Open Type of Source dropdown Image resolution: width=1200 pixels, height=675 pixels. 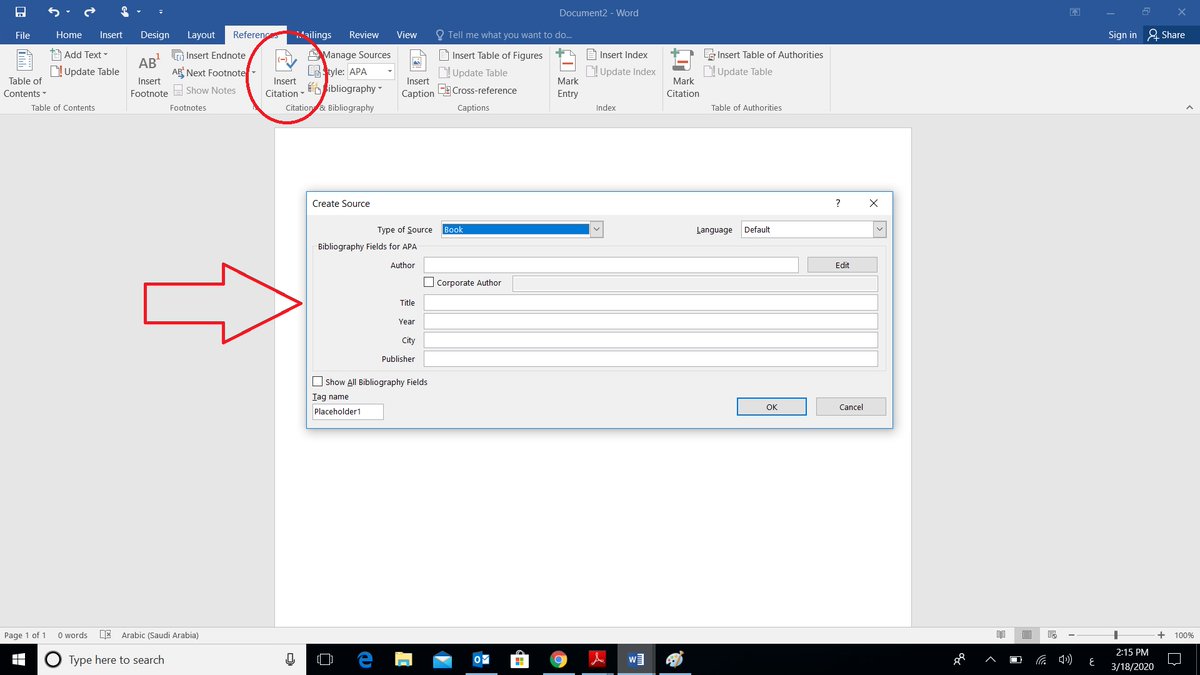click(x=596, y=229)
